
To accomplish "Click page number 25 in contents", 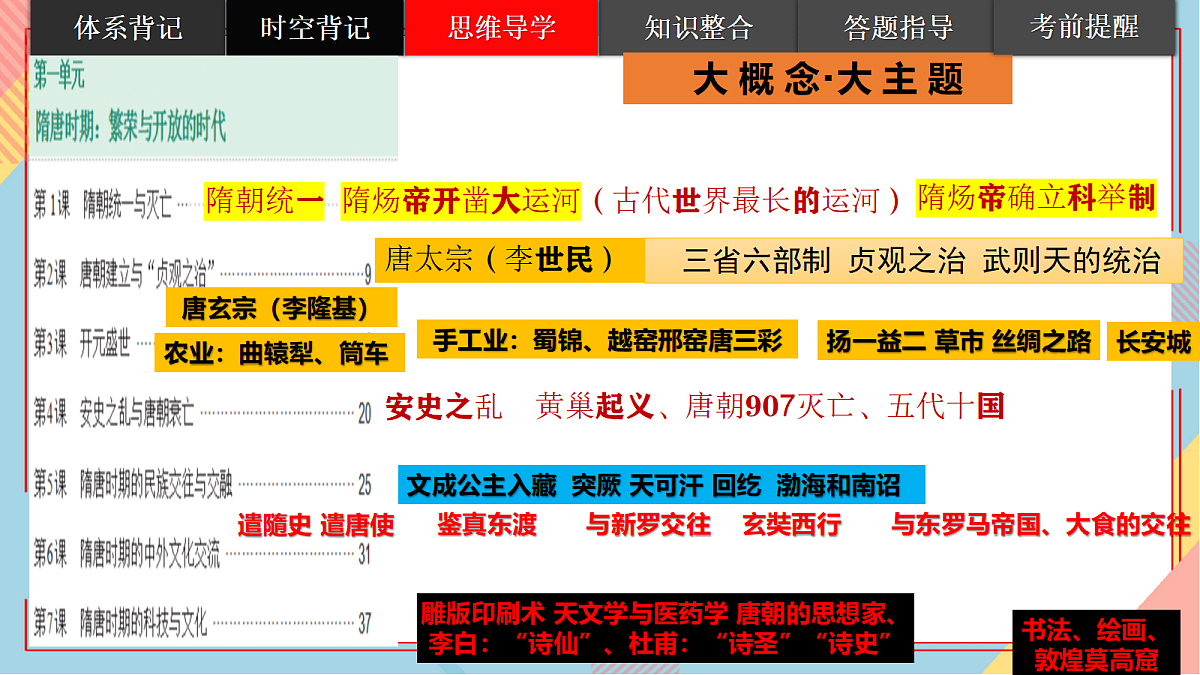I will click(x=365, y=487).
